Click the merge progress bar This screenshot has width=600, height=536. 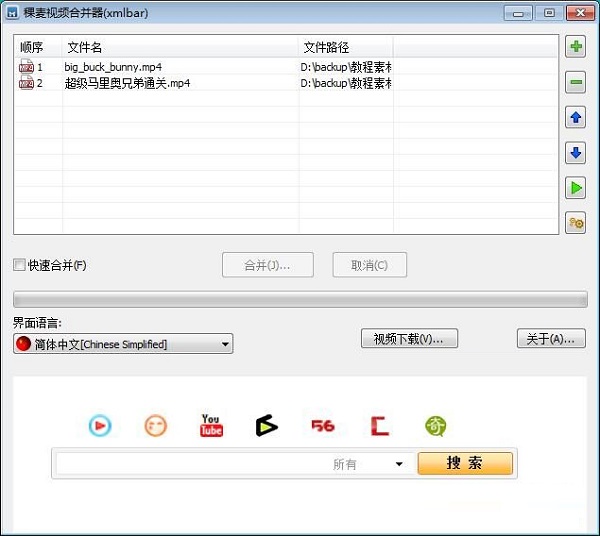300,299
